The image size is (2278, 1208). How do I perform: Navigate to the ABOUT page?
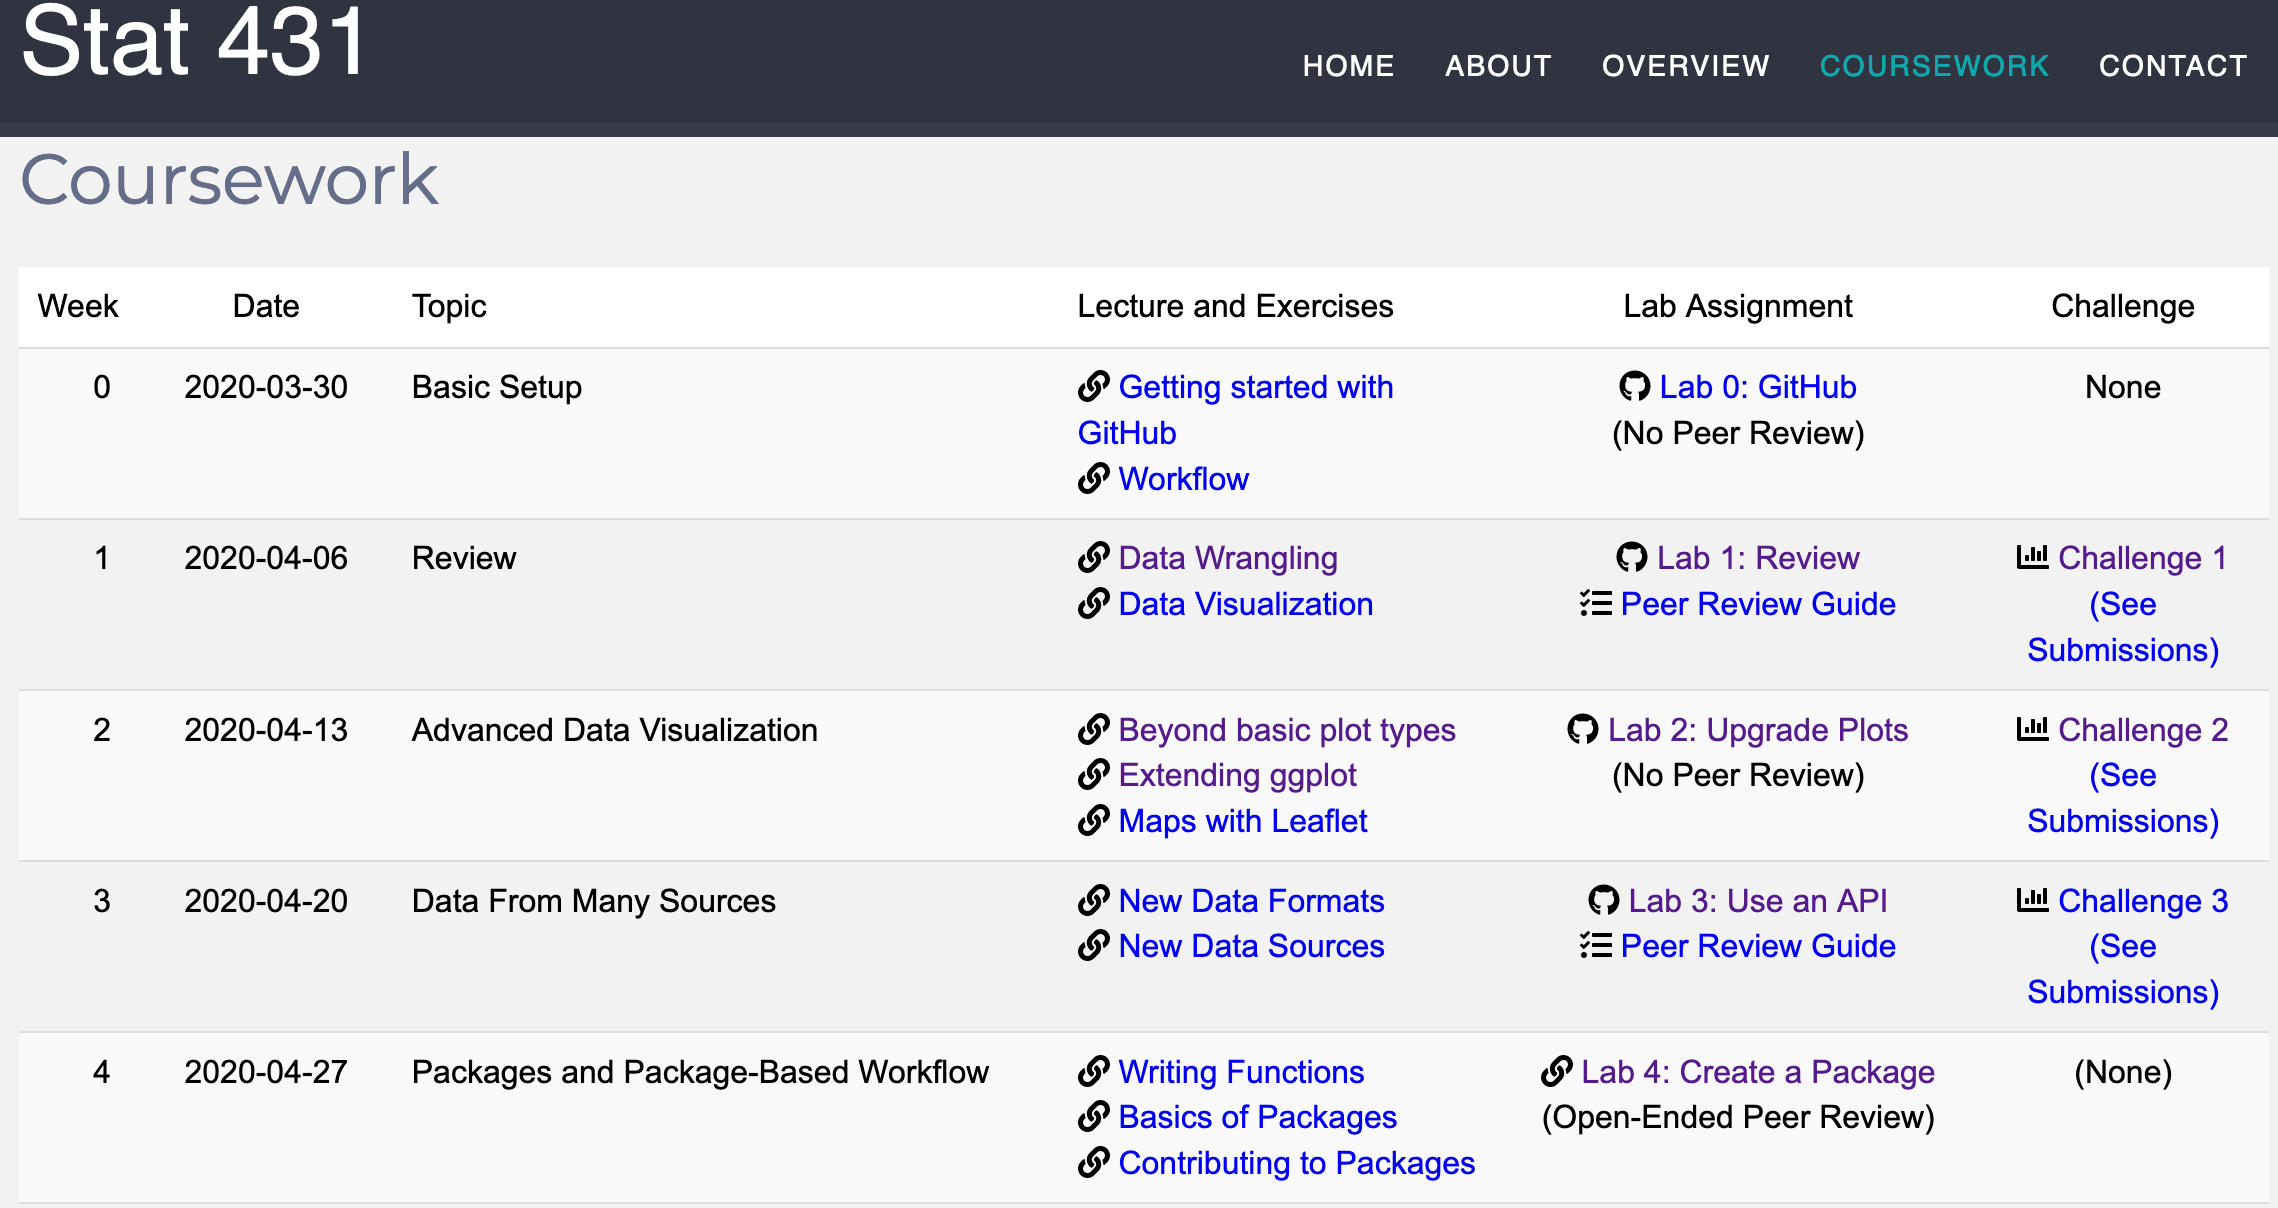(1498, 64)
